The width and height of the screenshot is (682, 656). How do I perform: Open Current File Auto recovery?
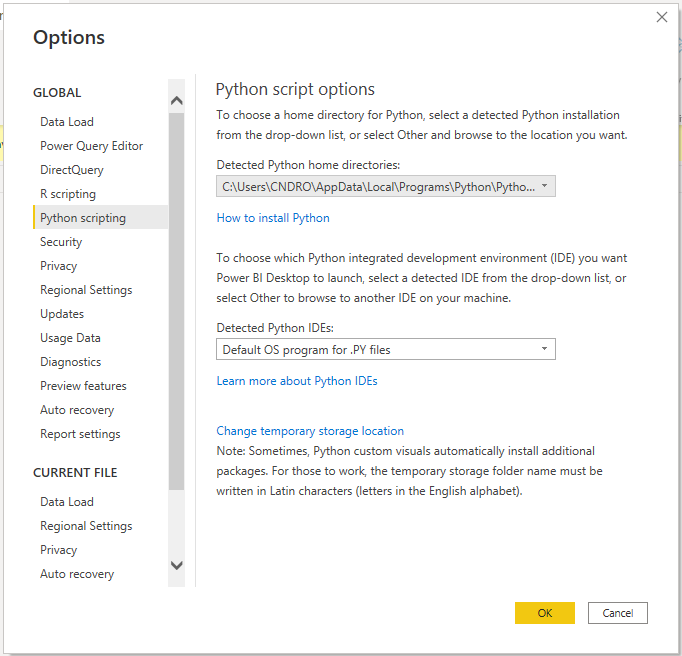(77, 574)
